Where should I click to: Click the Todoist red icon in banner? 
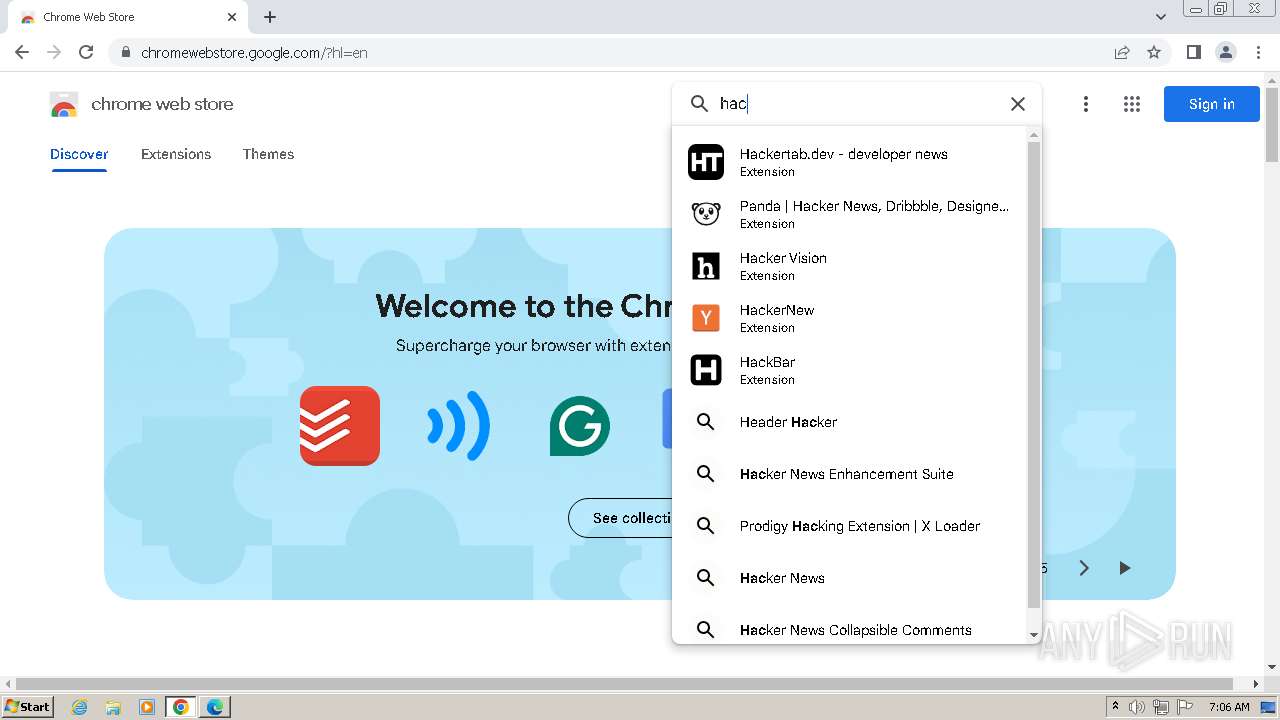(340, 426)
